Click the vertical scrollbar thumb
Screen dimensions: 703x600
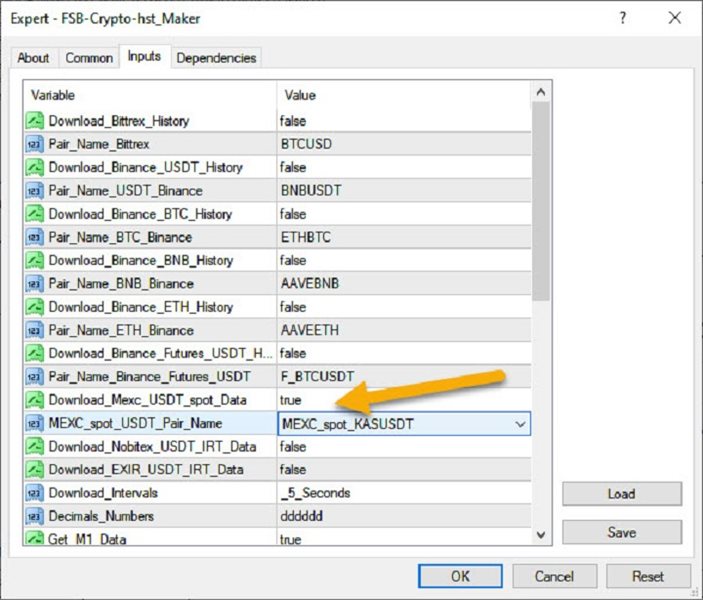point(541,201)
